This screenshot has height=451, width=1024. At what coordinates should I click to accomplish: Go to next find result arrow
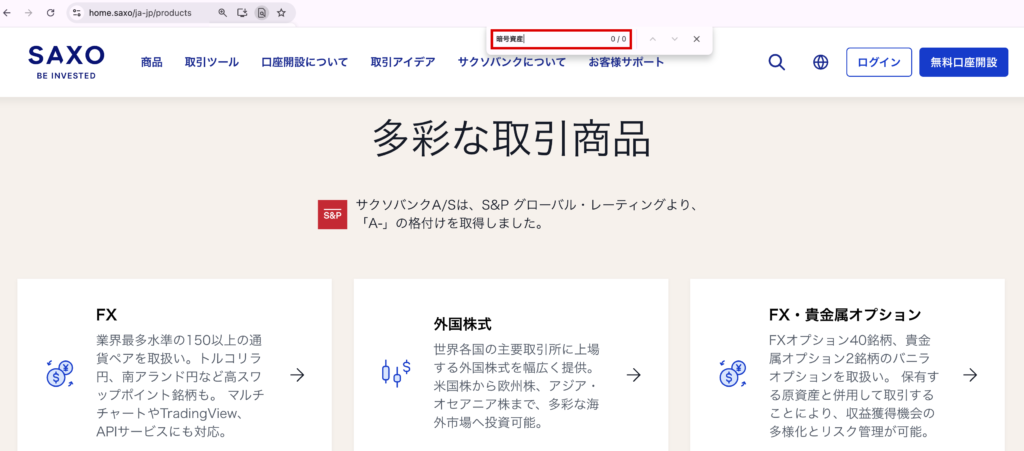pos(675,39)
